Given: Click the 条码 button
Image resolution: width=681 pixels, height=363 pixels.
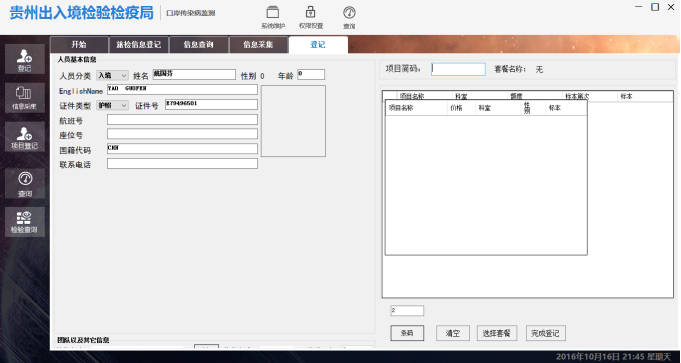Looking at the screenshot, I should pyautogui.click(x=407, y=333).
